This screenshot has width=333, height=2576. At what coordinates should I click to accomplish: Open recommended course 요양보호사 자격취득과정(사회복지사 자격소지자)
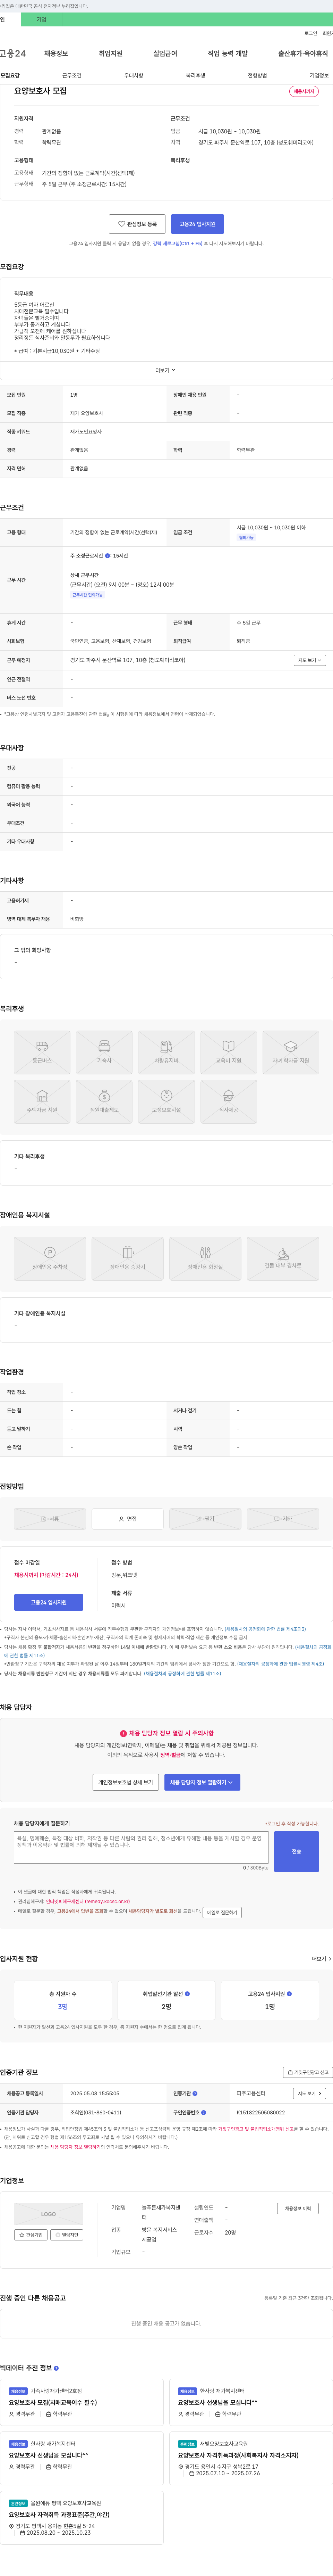click(x=238, y=2455)
